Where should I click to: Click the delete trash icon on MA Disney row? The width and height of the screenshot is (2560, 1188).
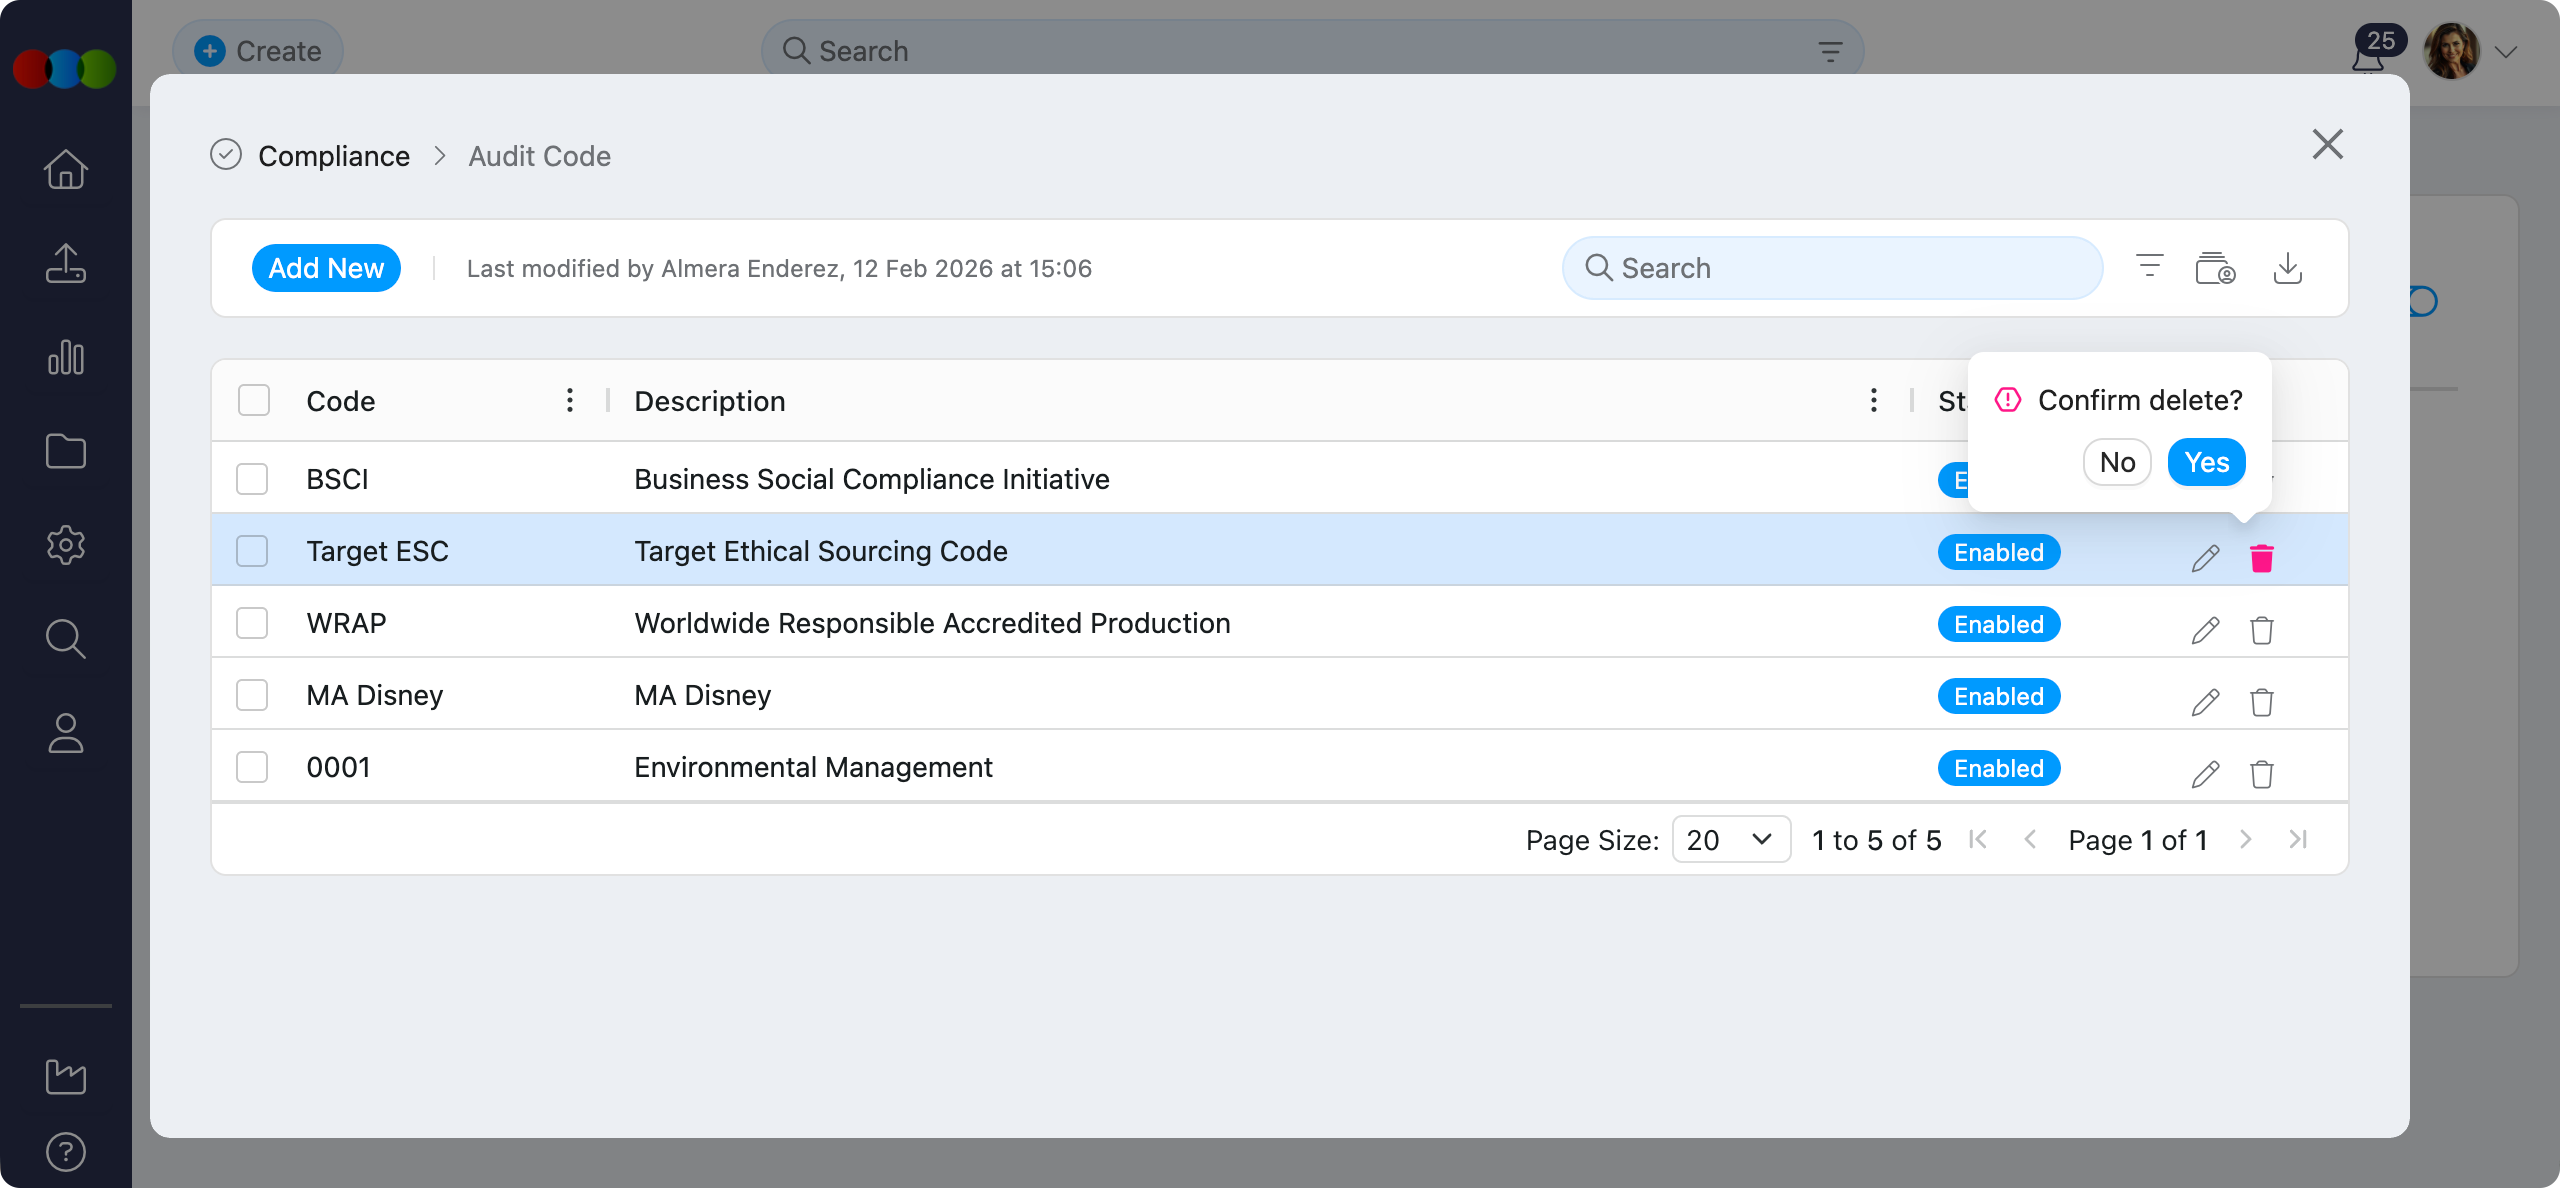click(x=2263, y=702)
